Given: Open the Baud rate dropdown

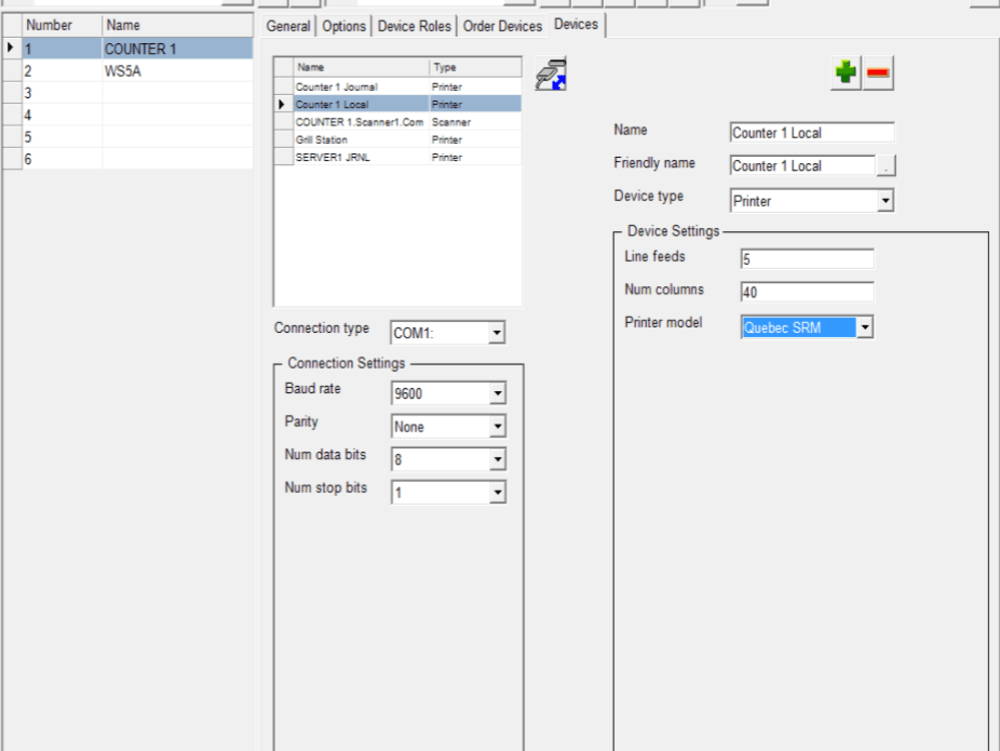Looking at the screenshot, I should 497,393.
